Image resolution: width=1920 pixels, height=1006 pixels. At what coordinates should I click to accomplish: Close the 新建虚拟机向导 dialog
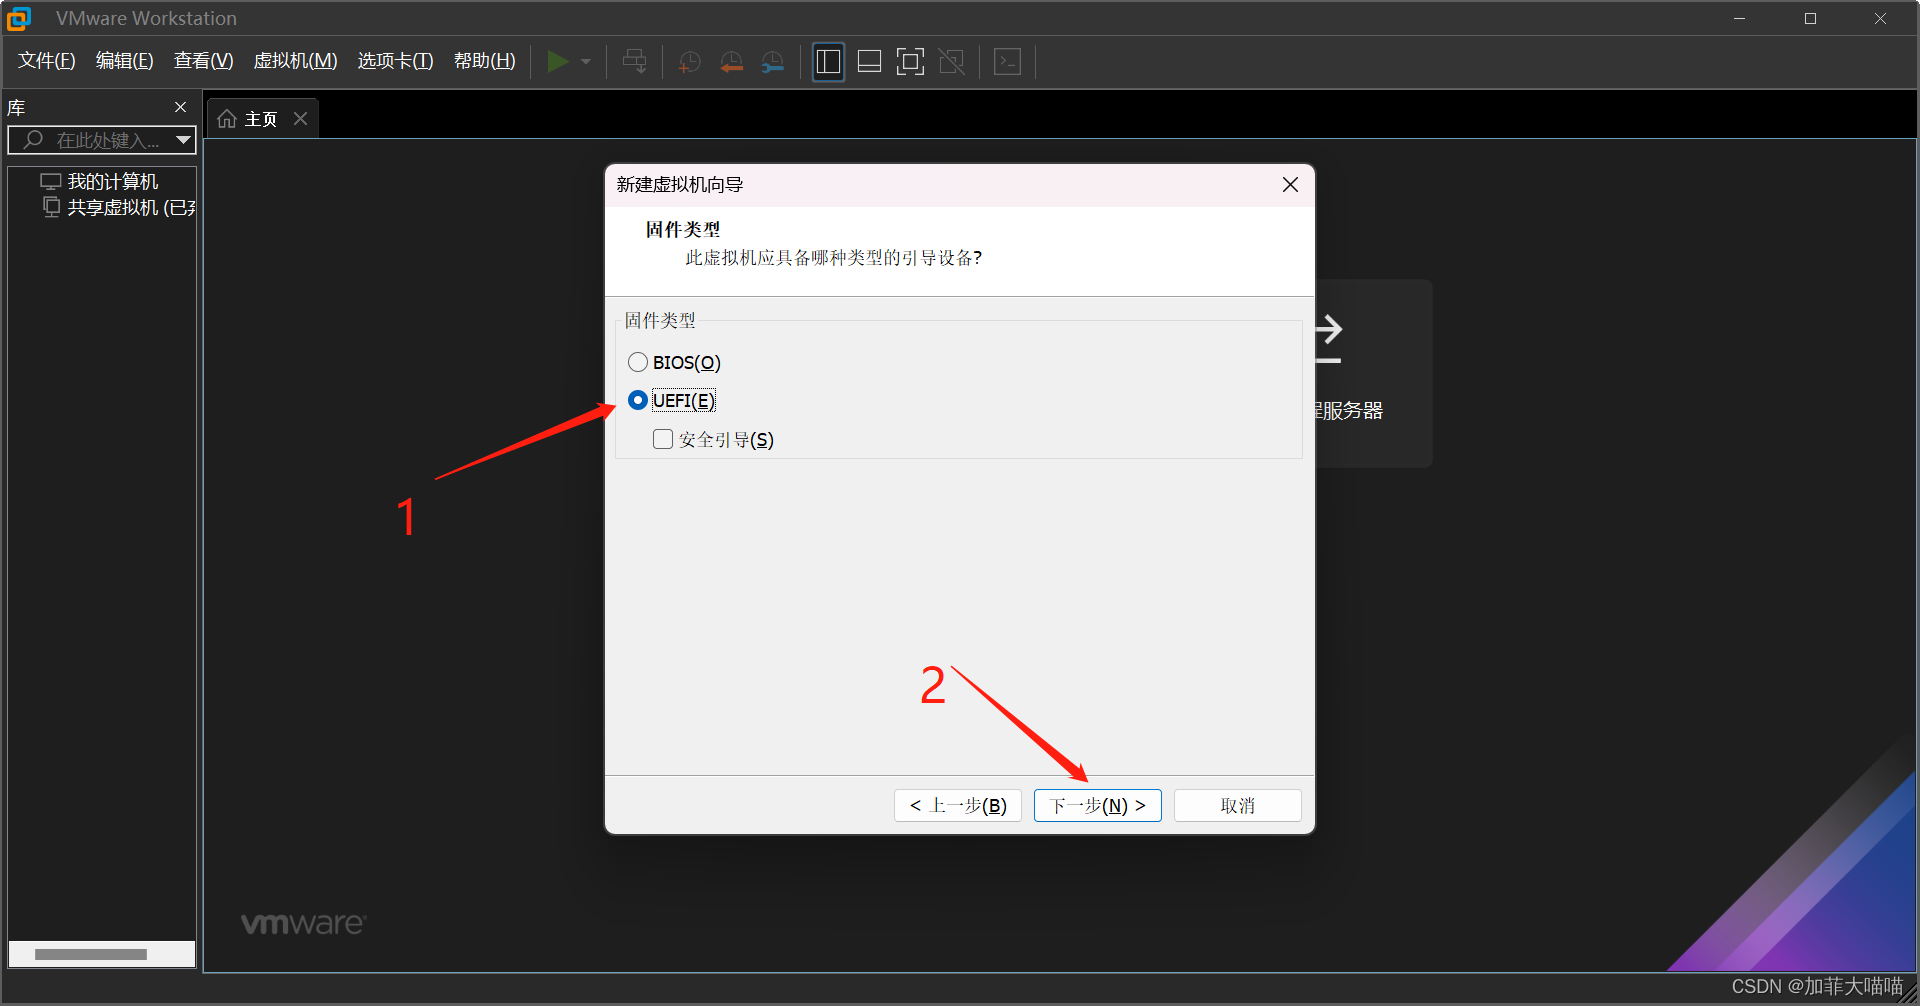tap(1290, 185)
